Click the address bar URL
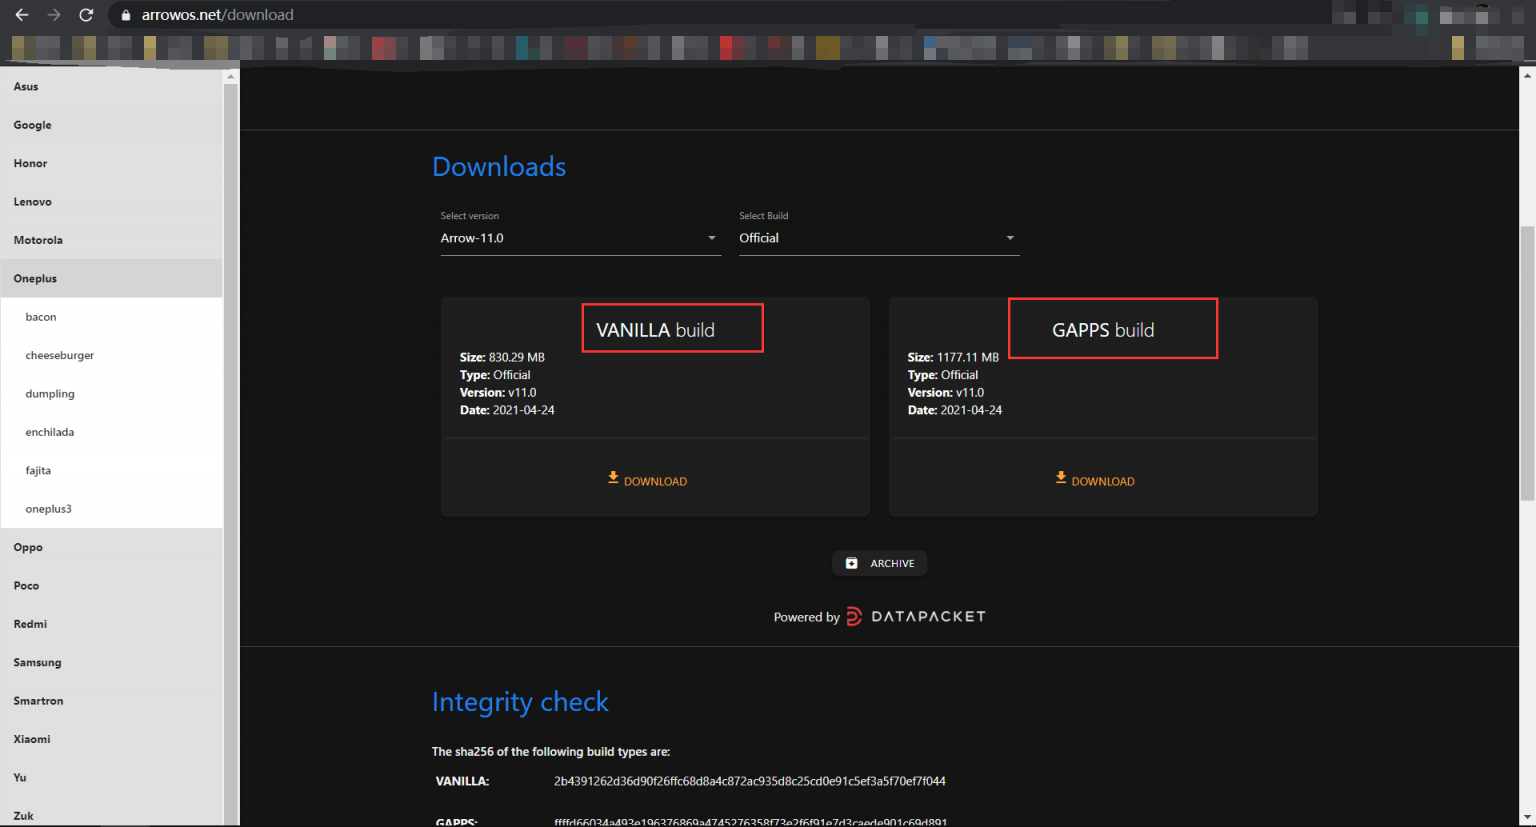 click(x=218, y=15)
